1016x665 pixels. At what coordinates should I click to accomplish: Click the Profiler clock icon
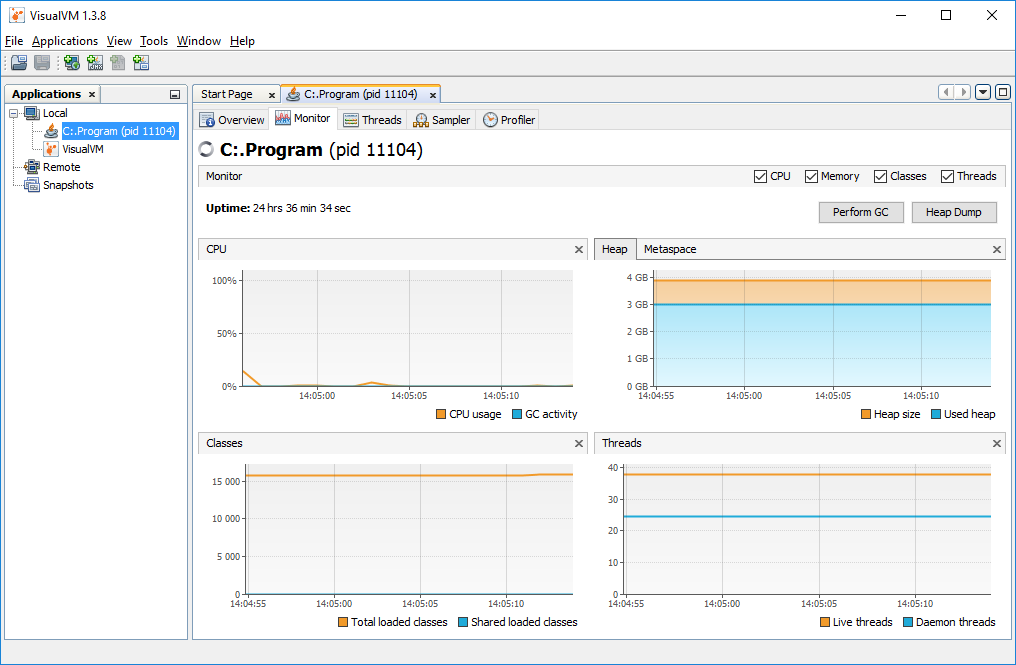491,120
